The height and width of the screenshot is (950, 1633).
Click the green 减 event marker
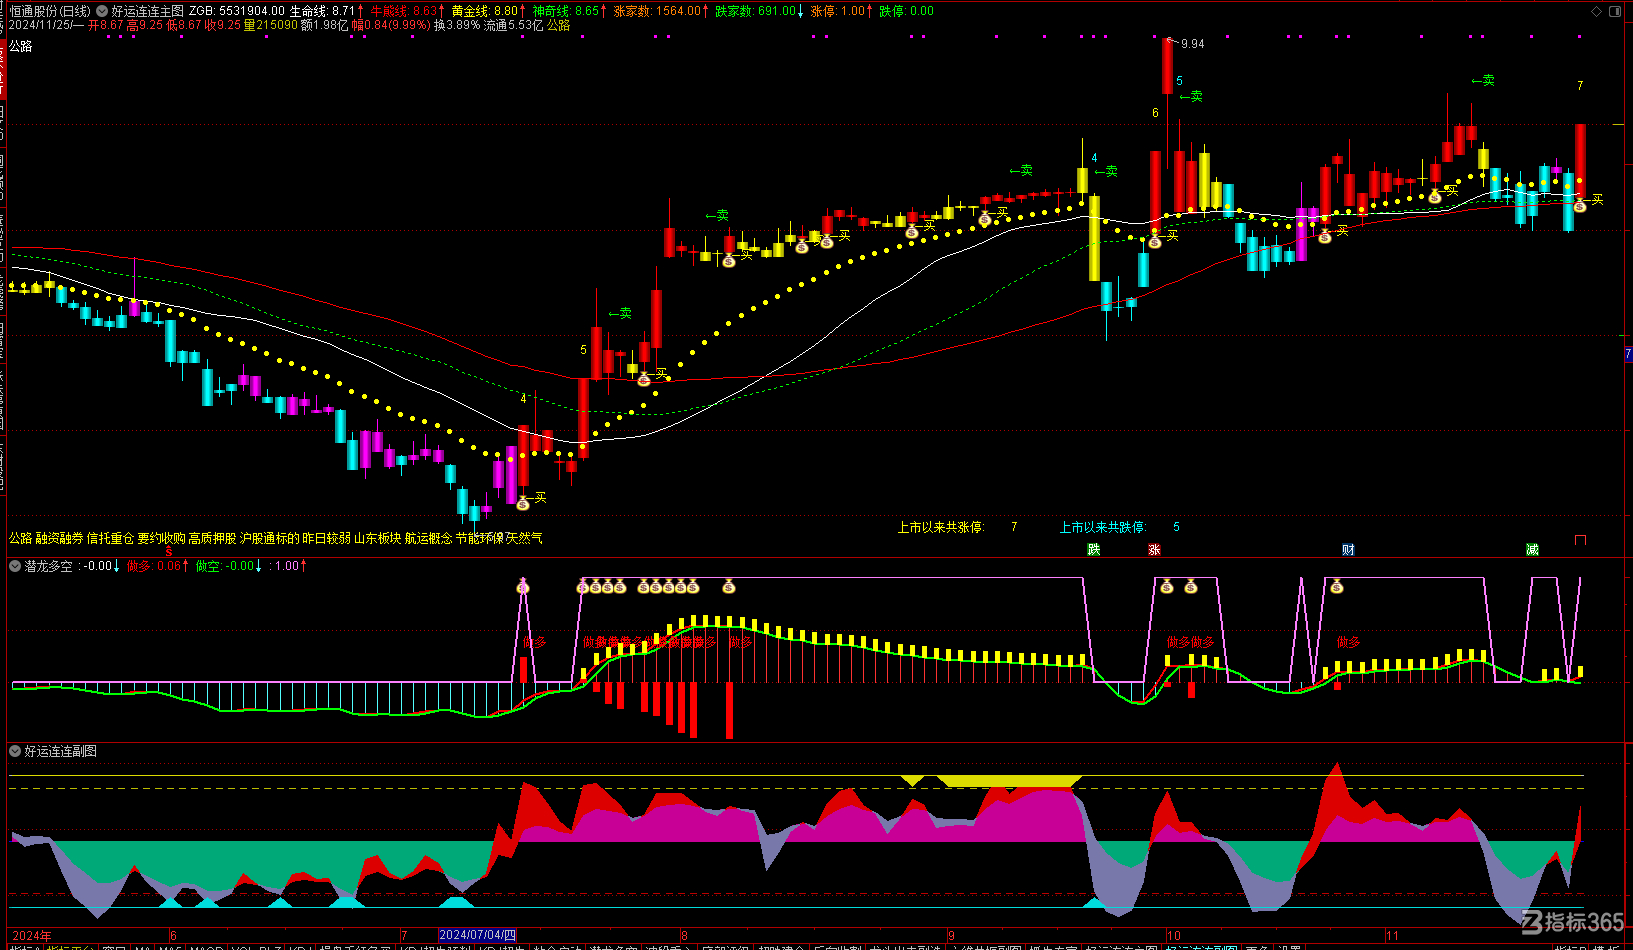pos(1532,550)
